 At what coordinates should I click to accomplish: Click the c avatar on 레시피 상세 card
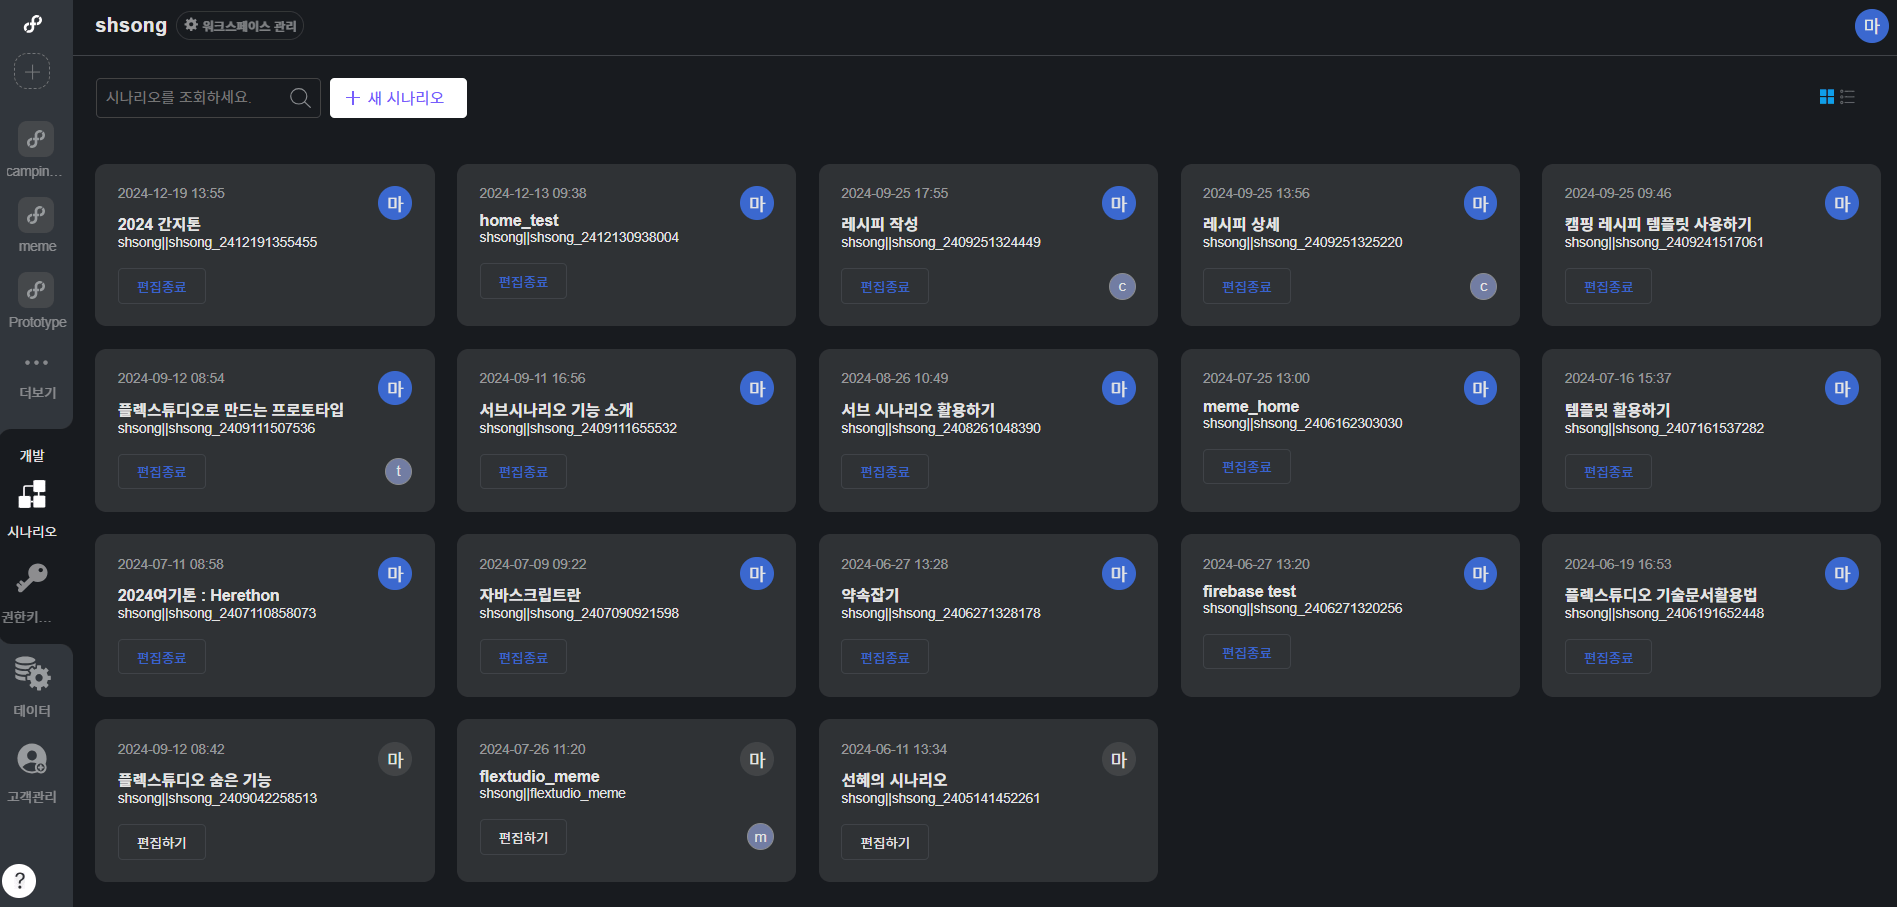coord(1483,287)
